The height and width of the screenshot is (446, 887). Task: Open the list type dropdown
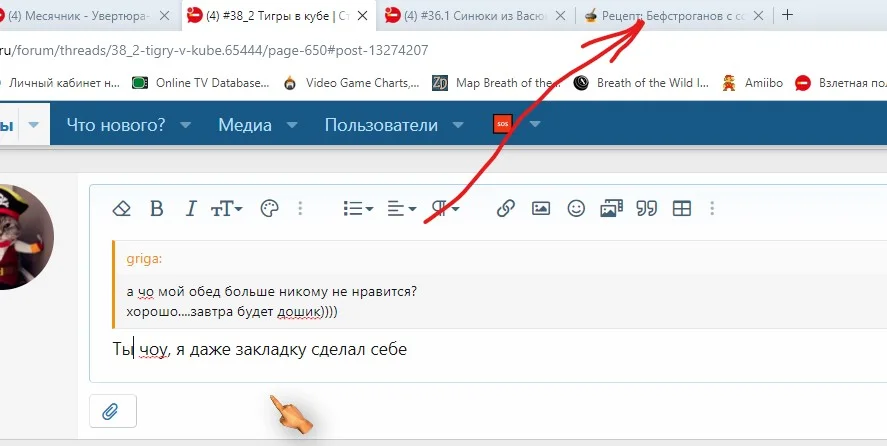(x=358, y=209)
